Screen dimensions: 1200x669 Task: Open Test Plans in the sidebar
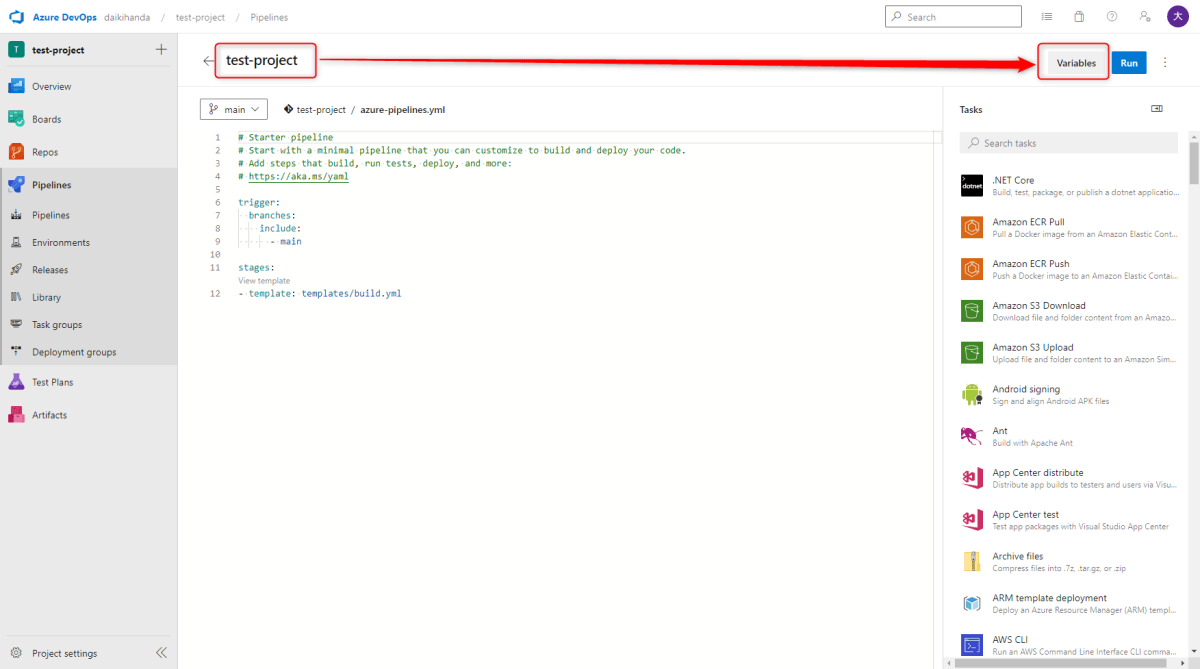coord(89,382)
